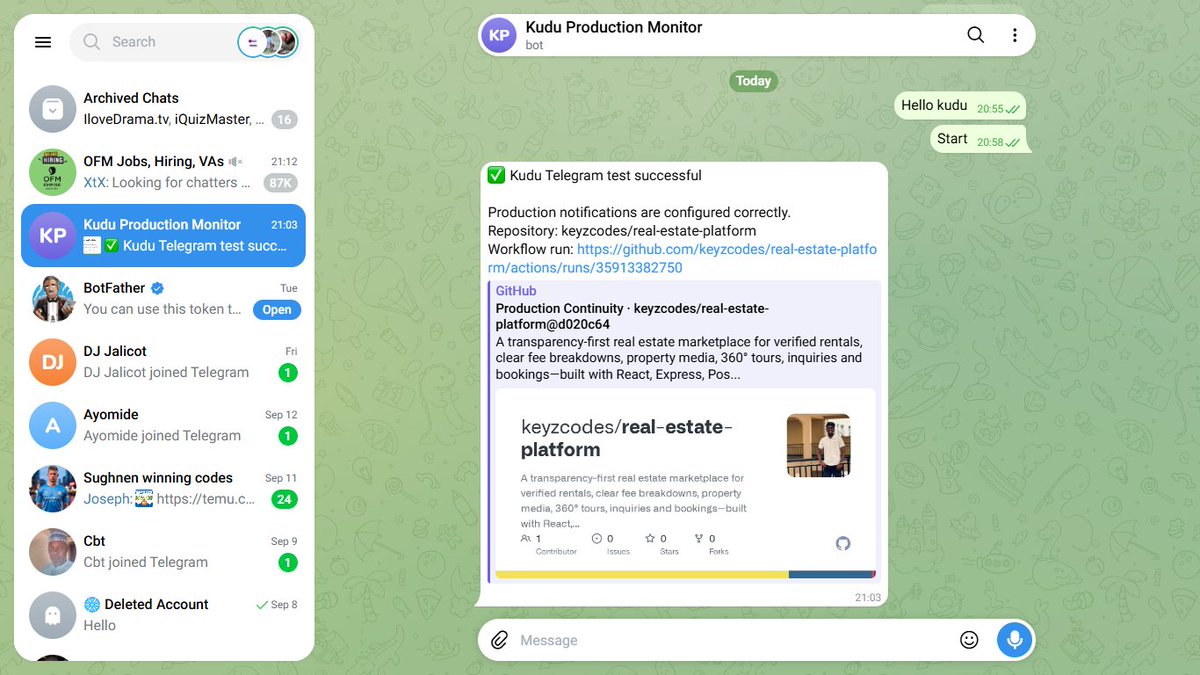The height and width of the screenshot is (675, 1200).
Task: Start voice recording with microphone button
Action: (x=1014, y=640)
